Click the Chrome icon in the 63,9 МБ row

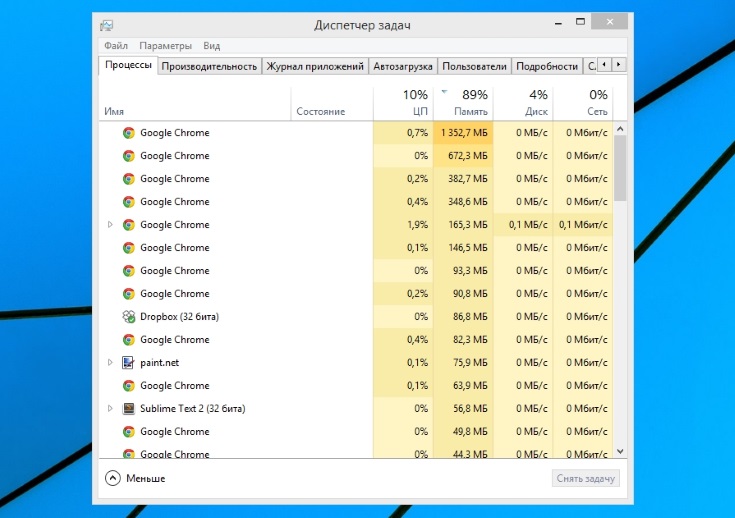[128, 386]
